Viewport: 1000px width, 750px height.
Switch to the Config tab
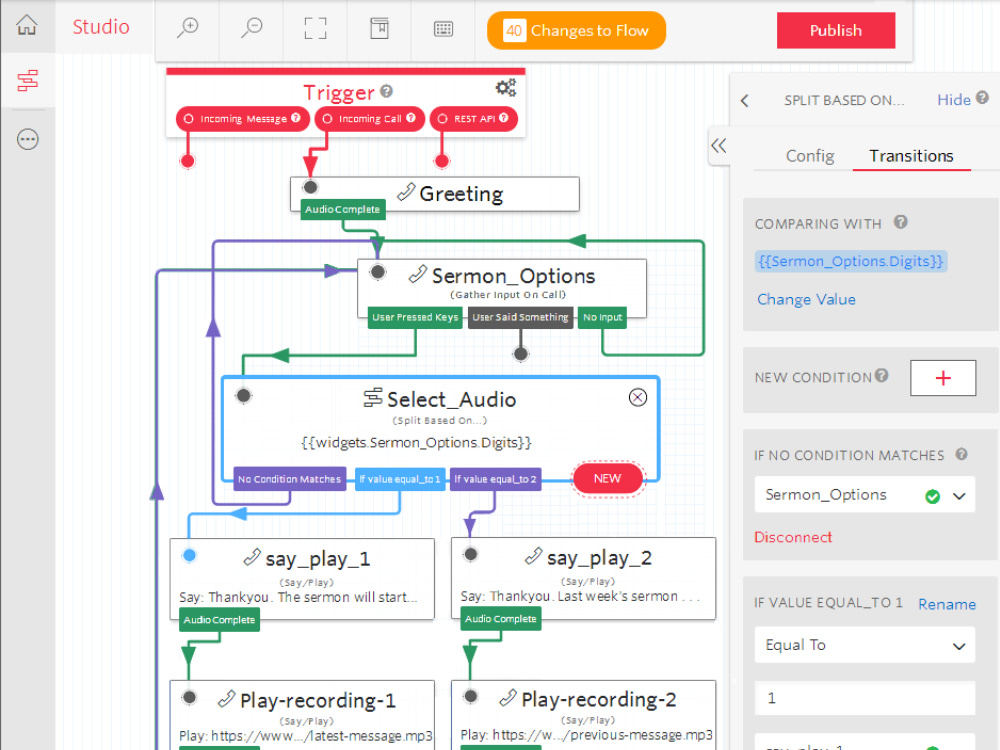[x=809, y=156]
